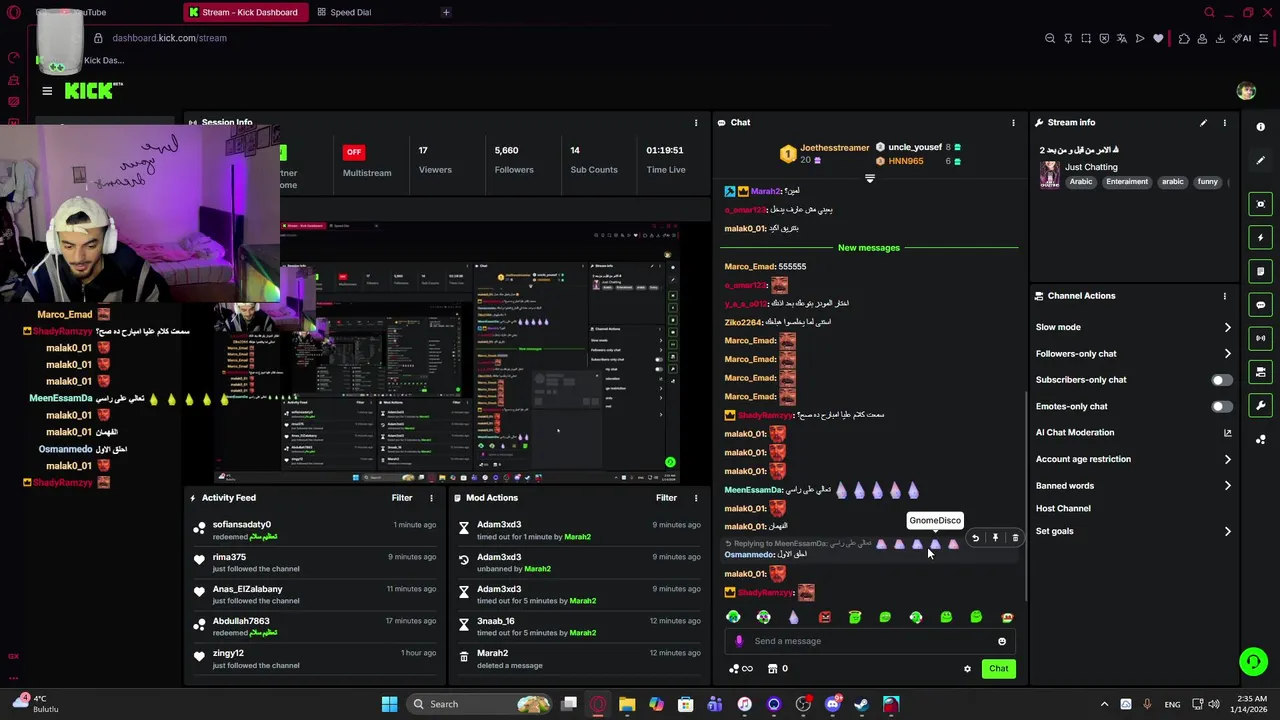Image resolution: width=1280 pixels, height=720 pixels.
Task: Pin the hovered chat message
Action: (x=995, y=538)
